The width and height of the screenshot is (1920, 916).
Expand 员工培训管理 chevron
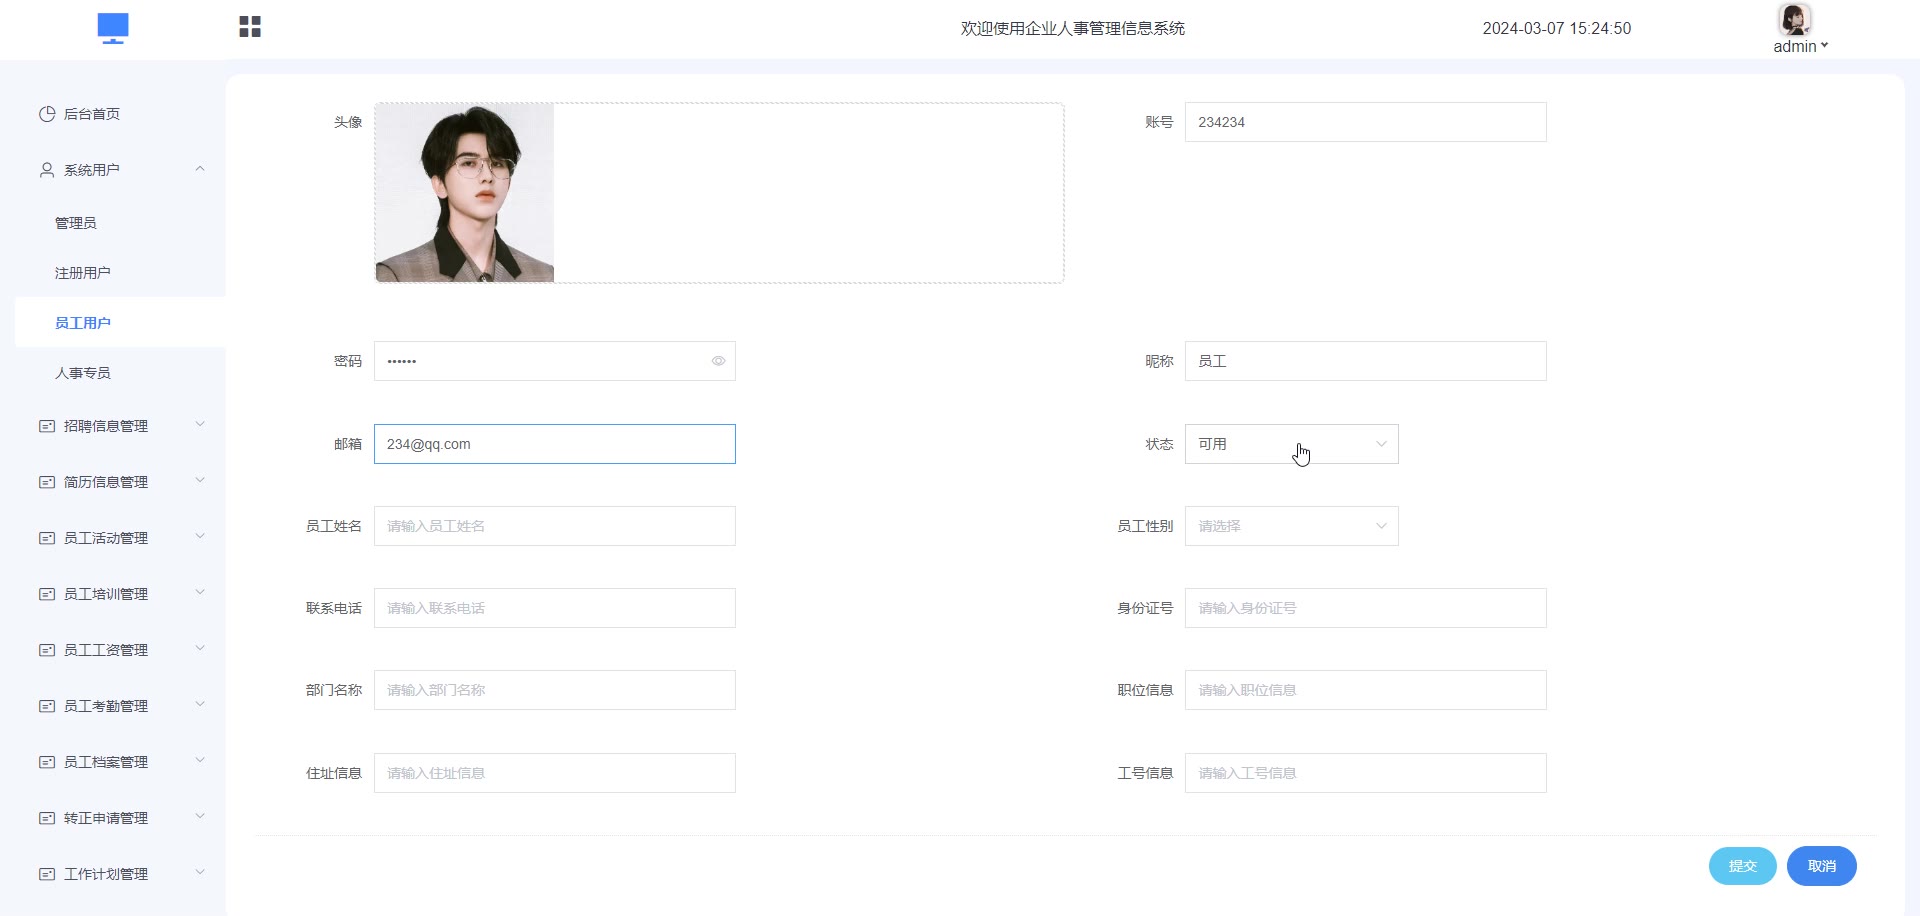(200, 593)
